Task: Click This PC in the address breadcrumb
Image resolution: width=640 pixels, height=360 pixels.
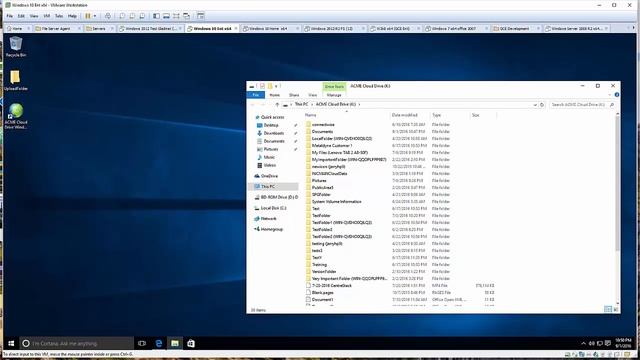Action: [301, 104]
